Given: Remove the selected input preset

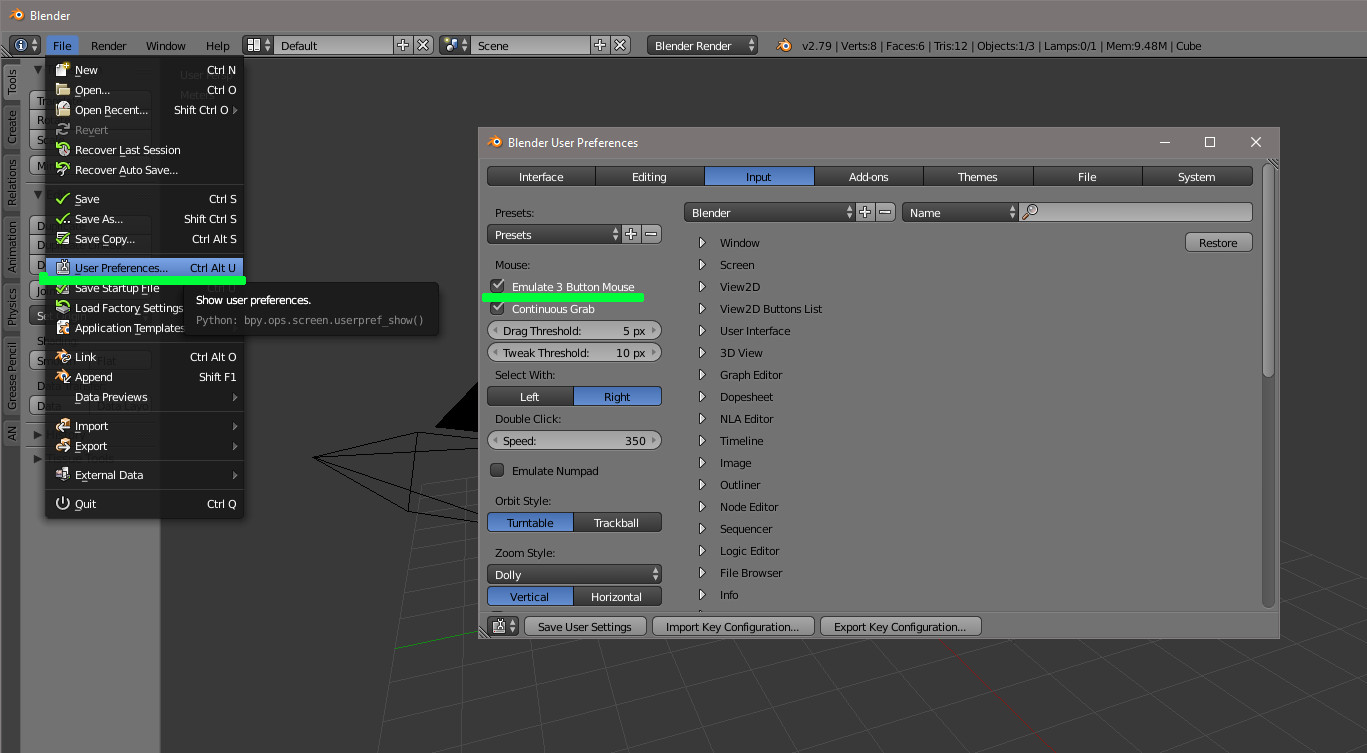Looking at the screenshot, I should pos(651,235).
